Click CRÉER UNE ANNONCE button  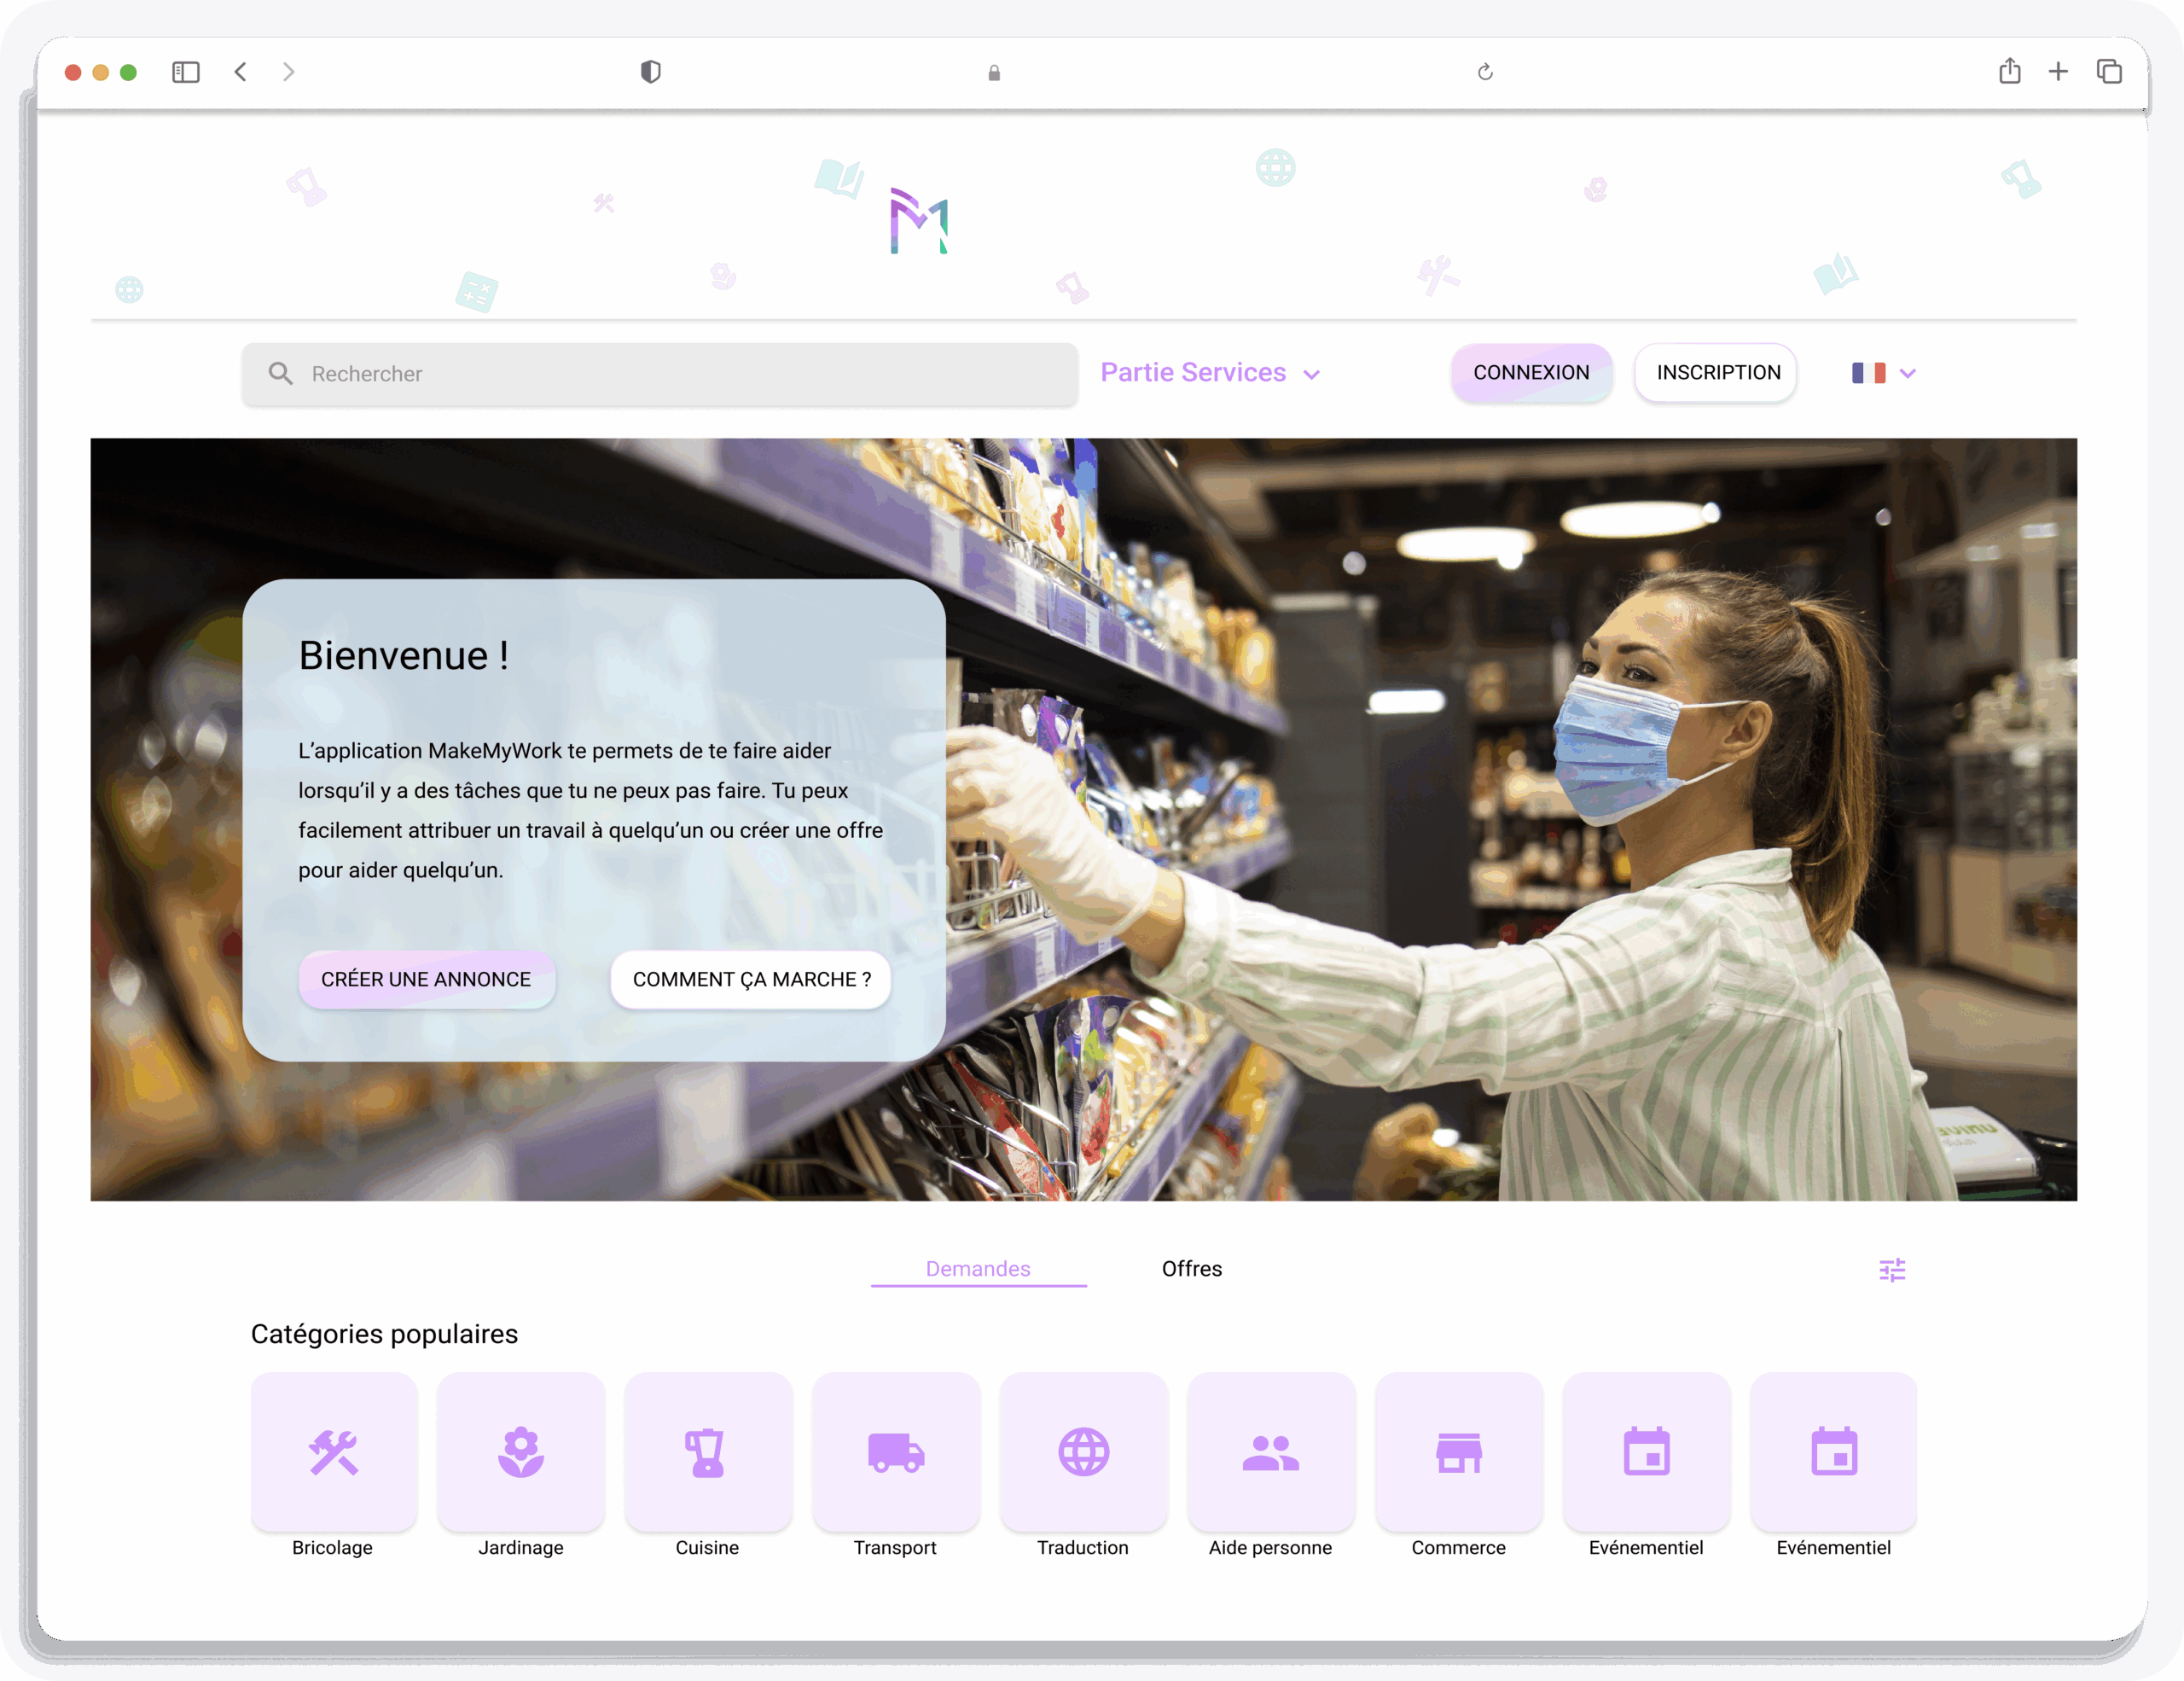click(x=426, y=980)
